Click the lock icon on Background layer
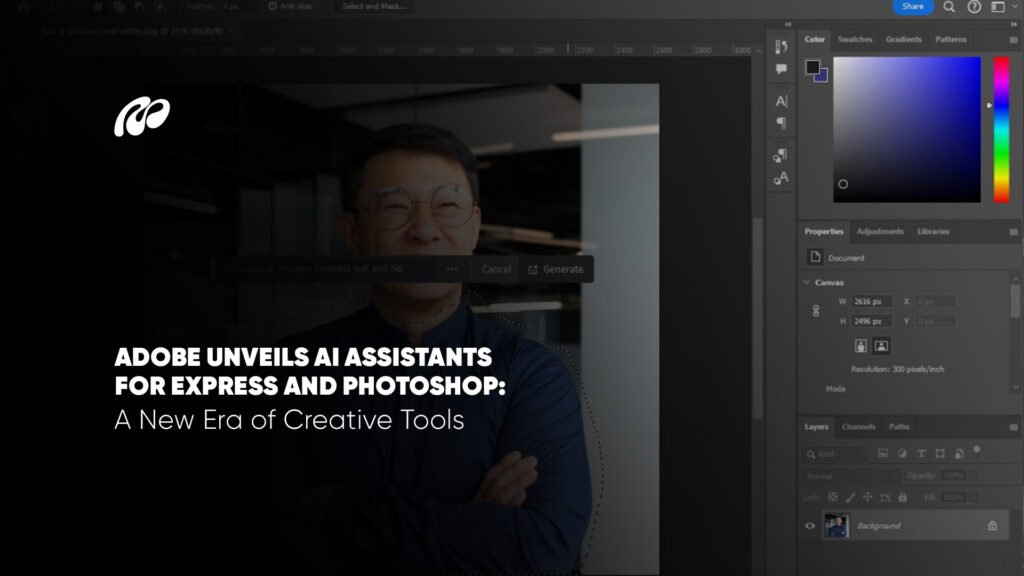 [992, 525]
